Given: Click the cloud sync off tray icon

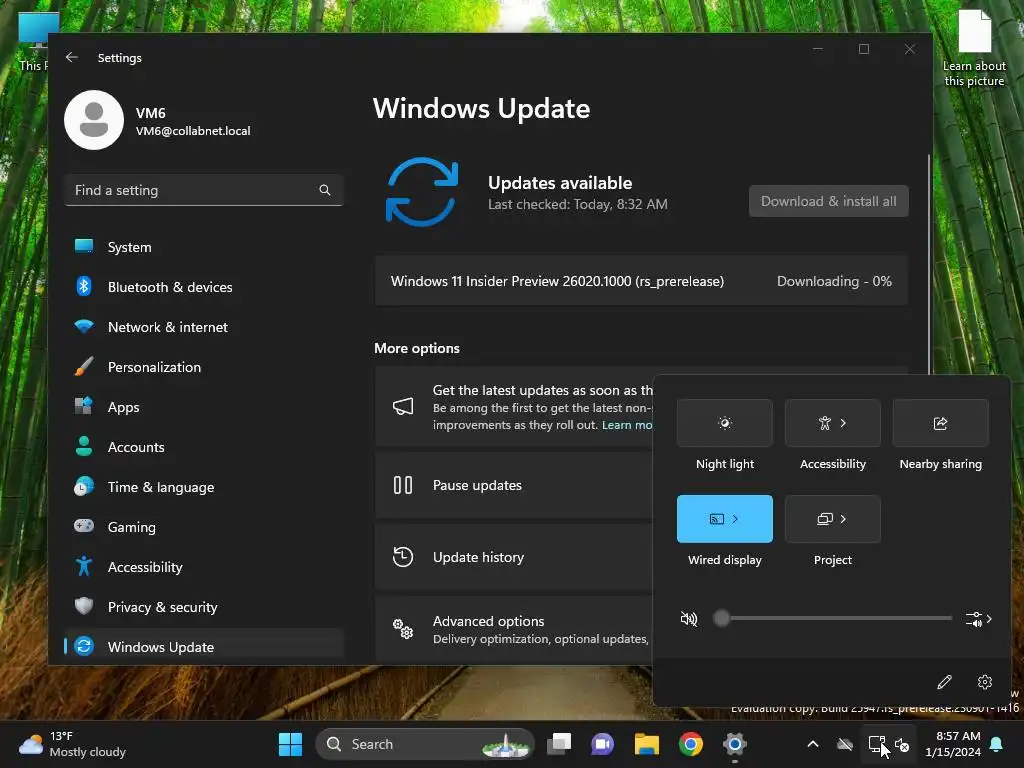Looking at the screenshot, I should pyautogui.click(x=845, y=744).
